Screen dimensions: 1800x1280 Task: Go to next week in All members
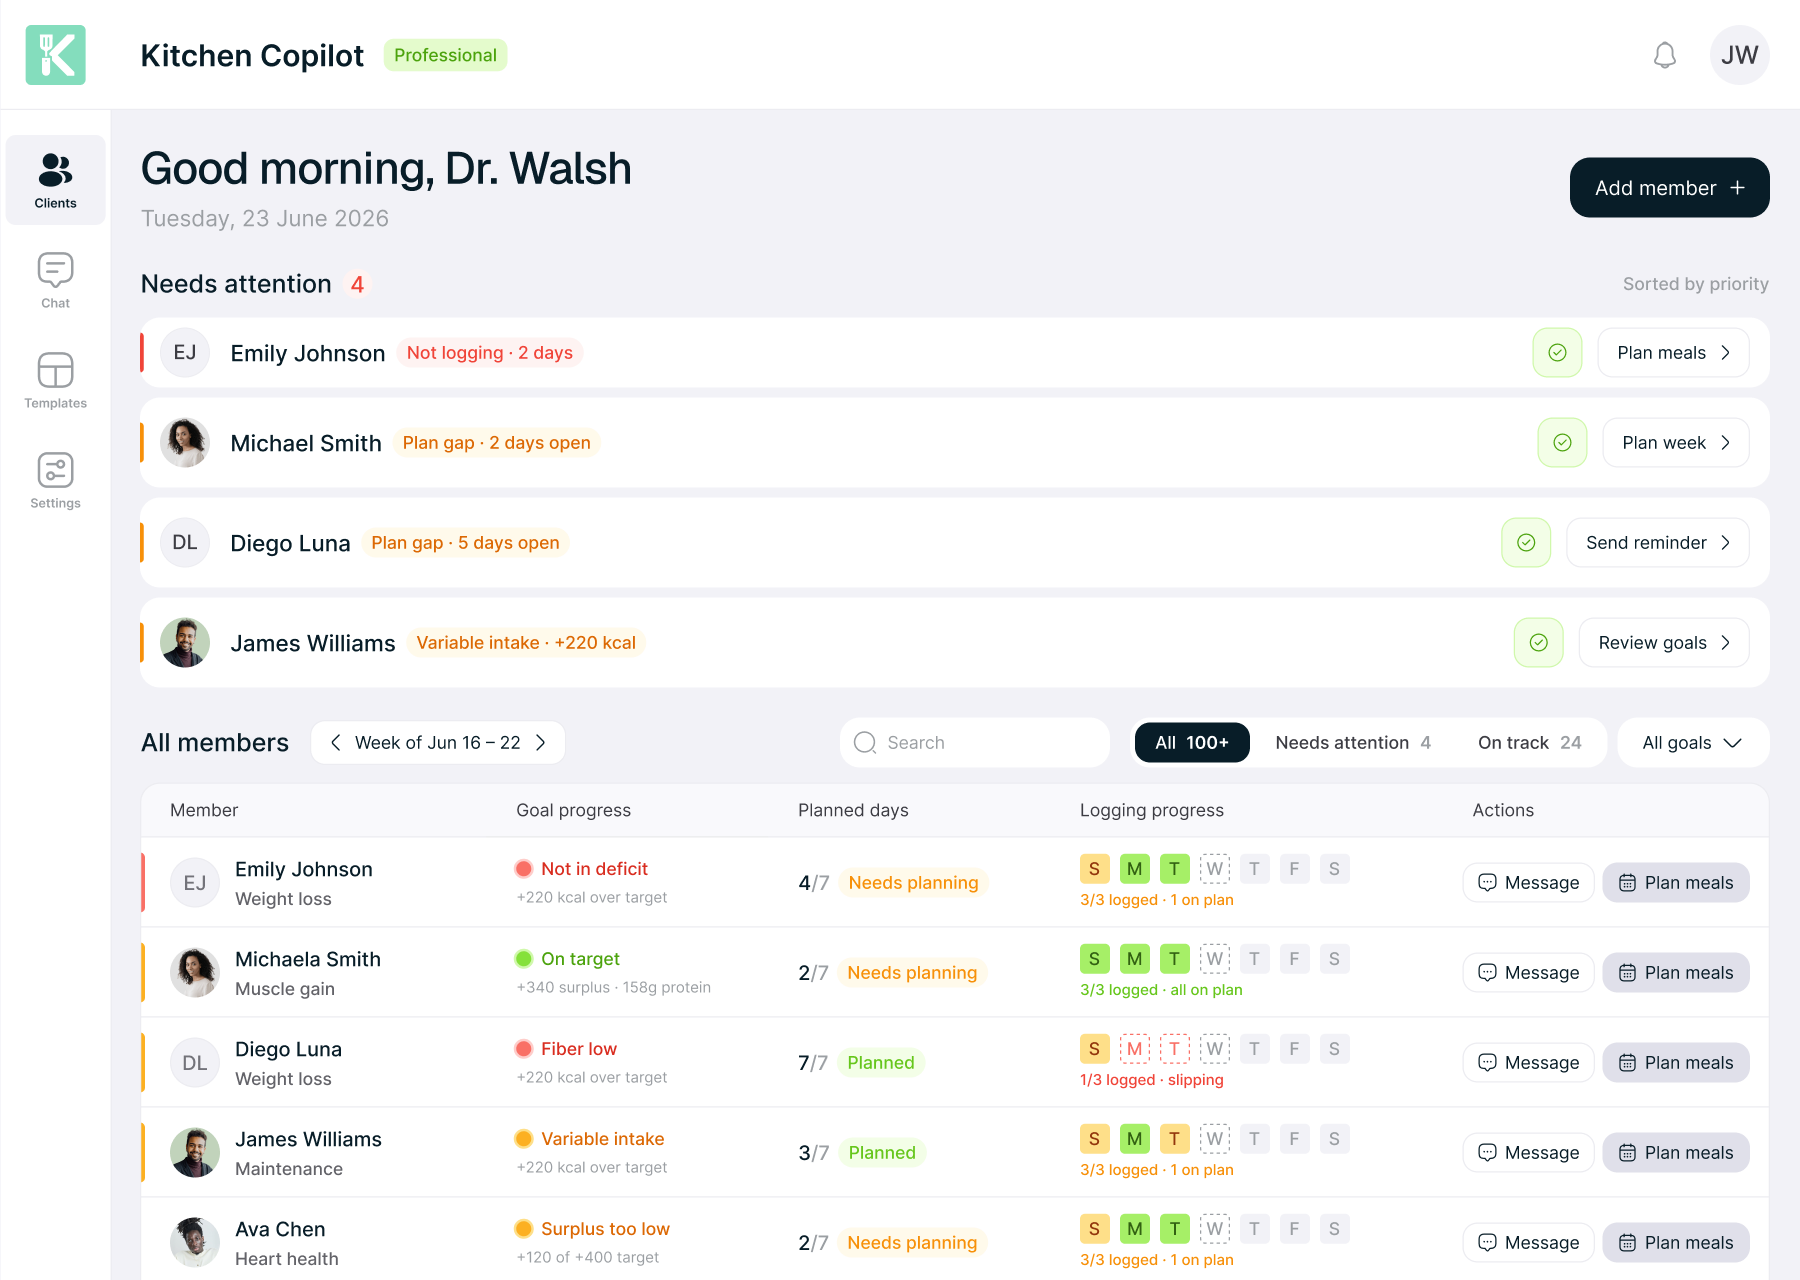pyautogui.click(x=541, y=743)
